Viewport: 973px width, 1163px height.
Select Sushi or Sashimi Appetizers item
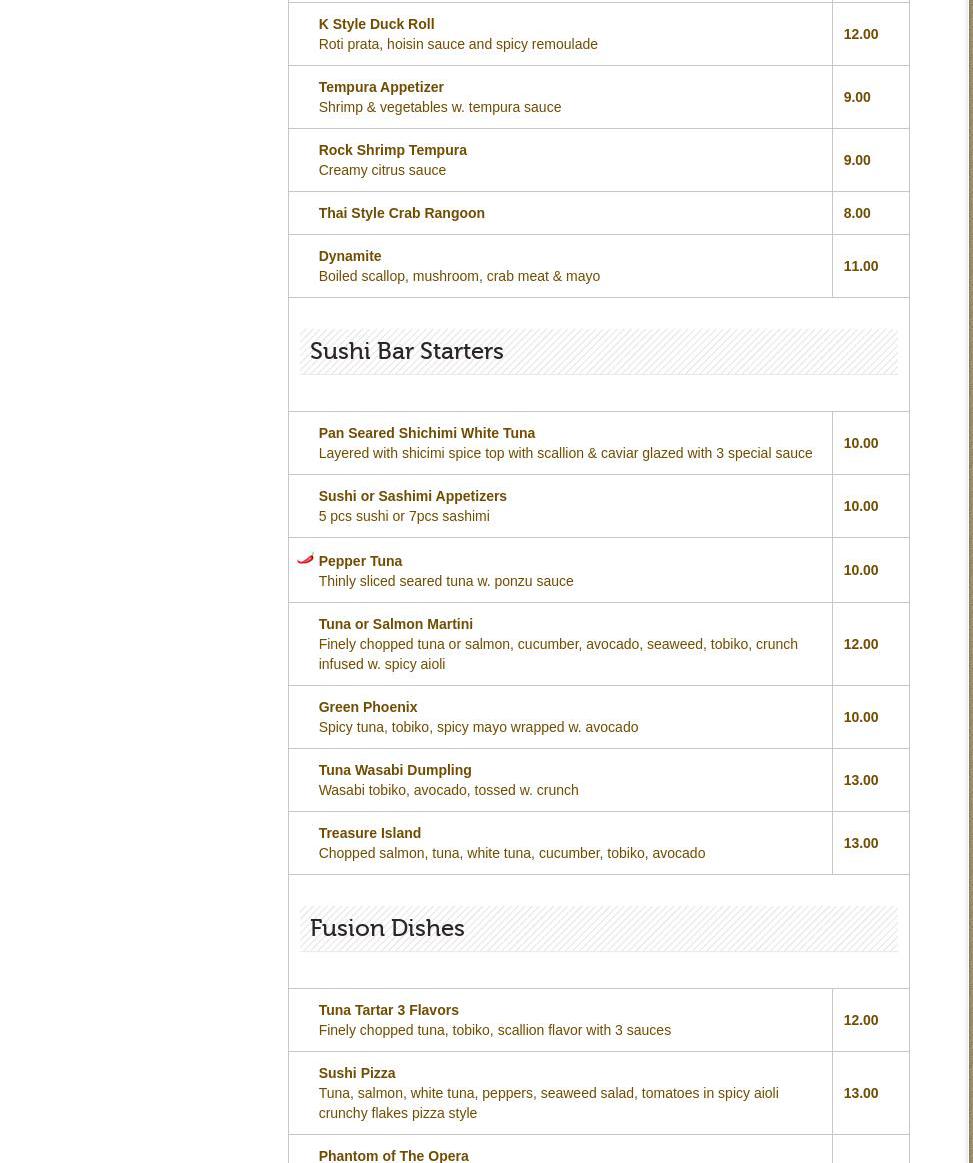point(412,496)
